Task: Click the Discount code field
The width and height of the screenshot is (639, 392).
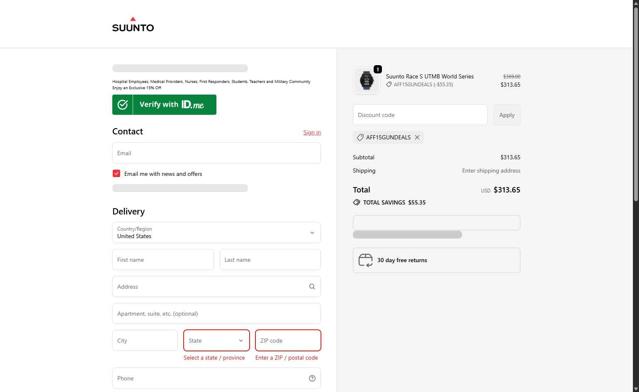Action: tap(420, 115)
